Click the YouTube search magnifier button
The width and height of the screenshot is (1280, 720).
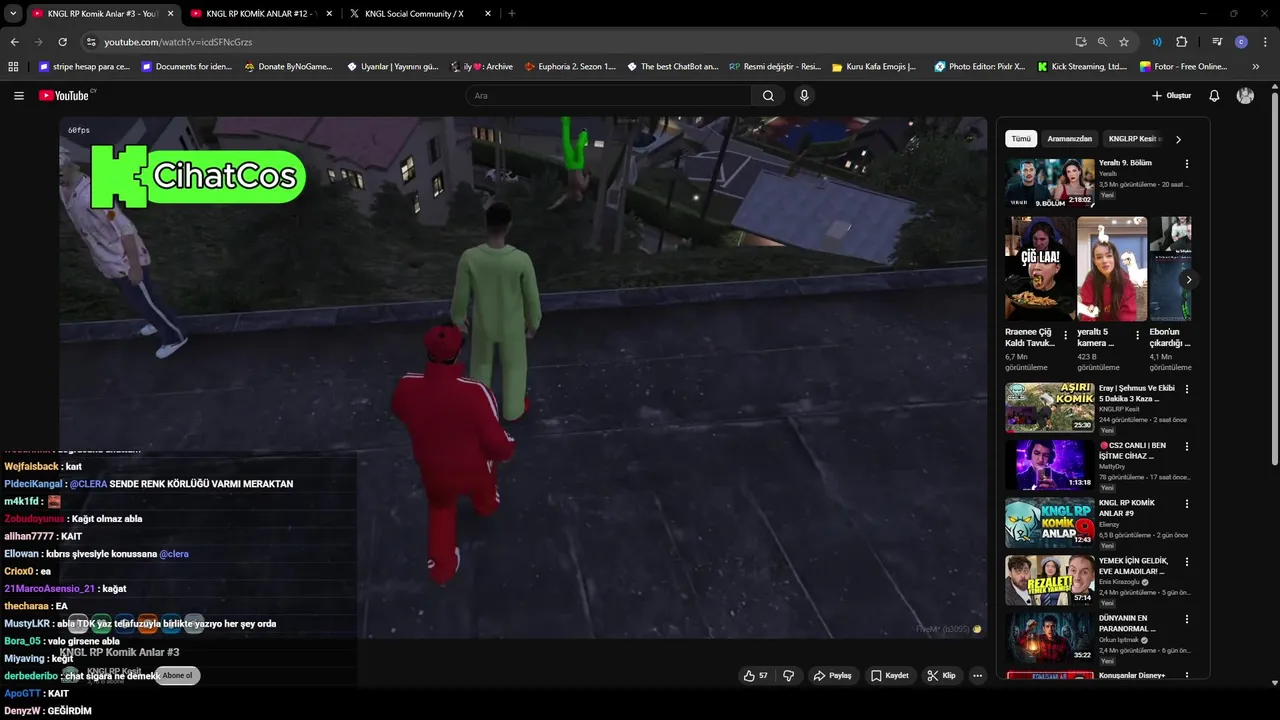coord(768,96)
